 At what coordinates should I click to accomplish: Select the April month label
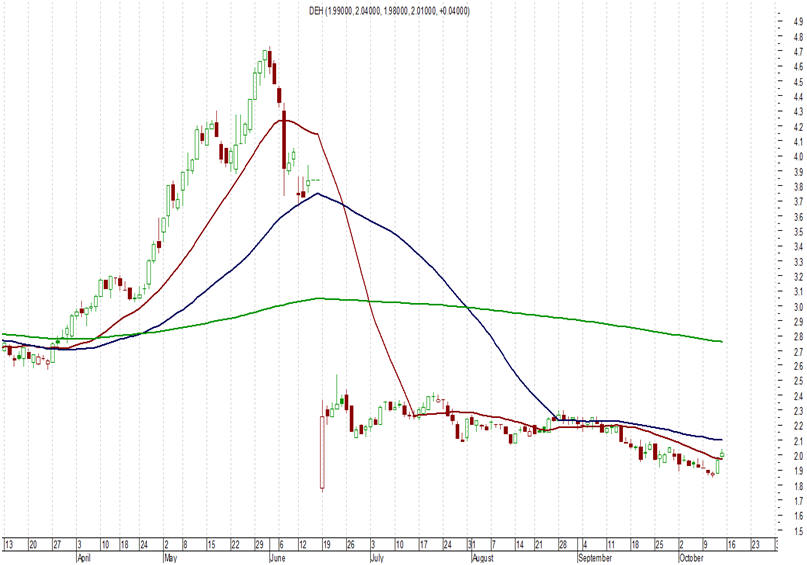pyautogui.click(x=83, y=558)
